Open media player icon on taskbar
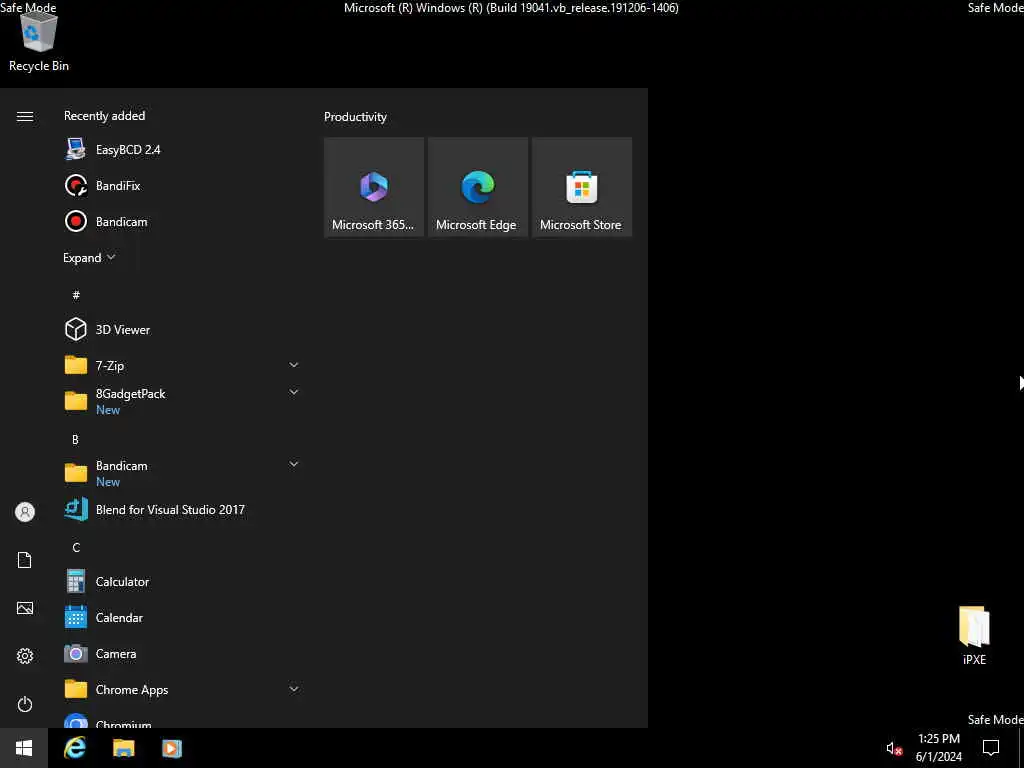 click(x=172, y=748)
